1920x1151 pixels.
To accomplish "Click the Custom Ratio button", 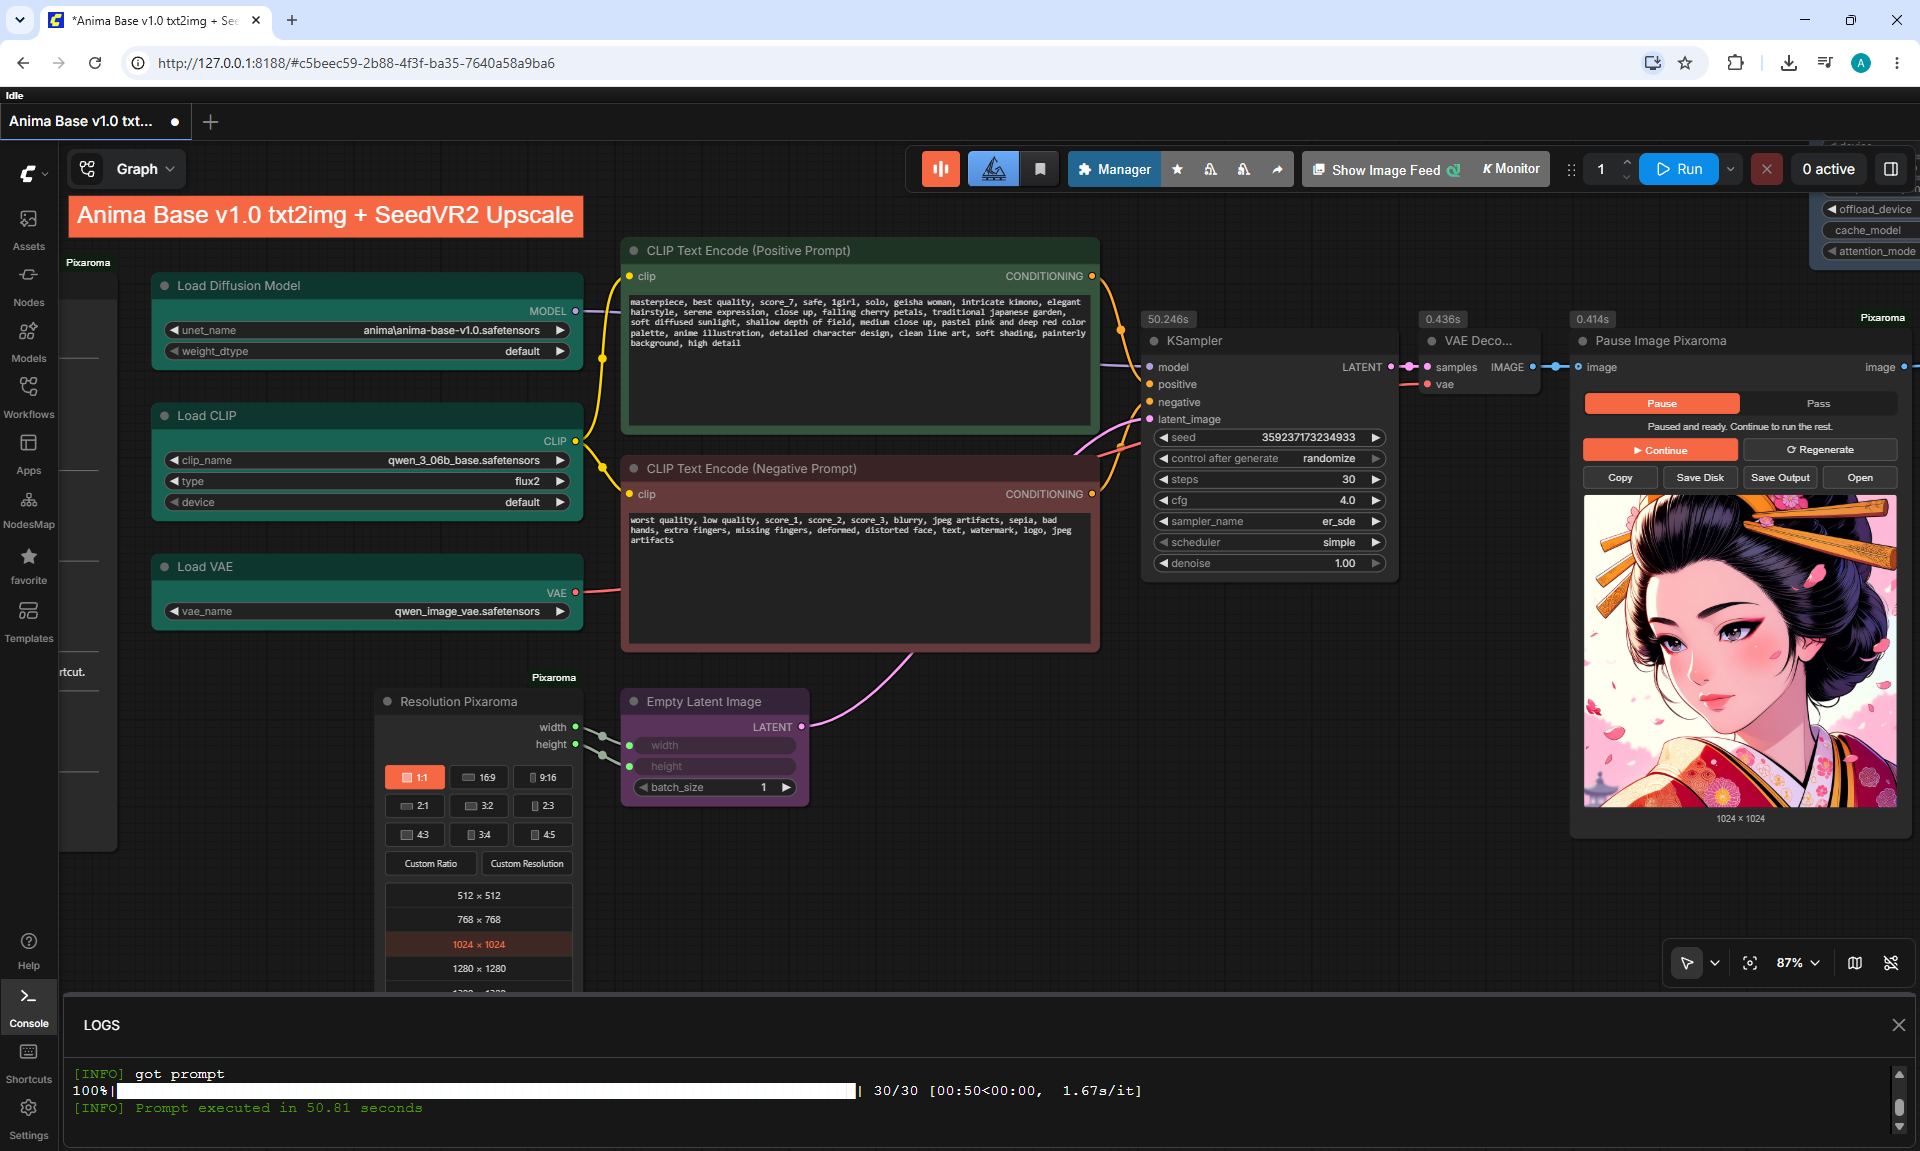I will (431, 863).
